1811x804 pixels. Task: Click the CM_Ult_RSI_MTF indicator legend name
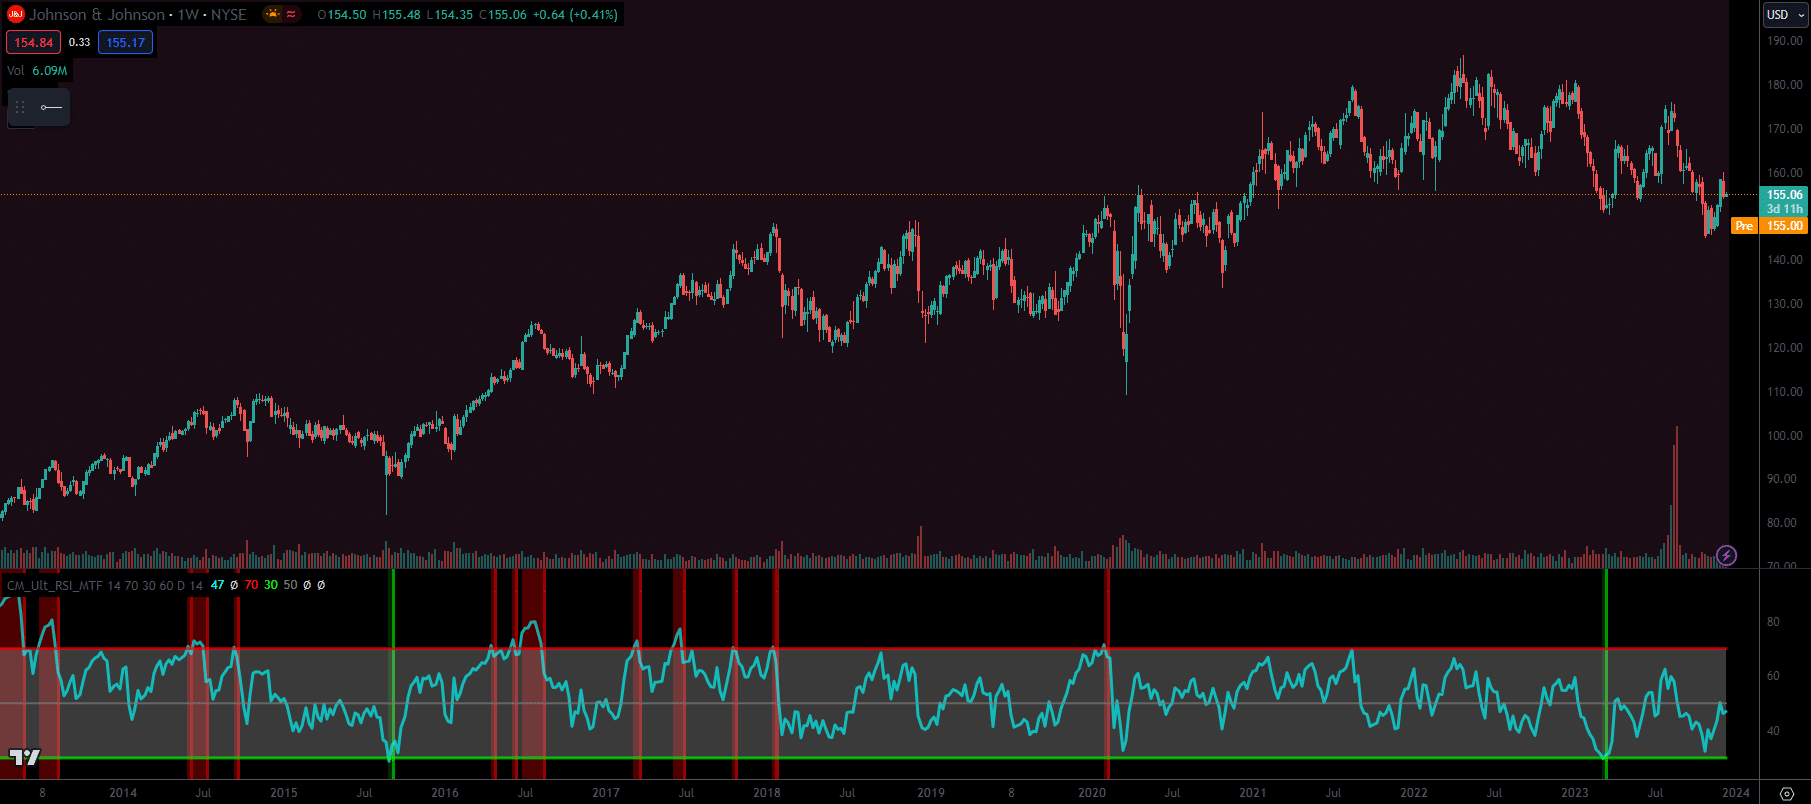tap(55, 585)
